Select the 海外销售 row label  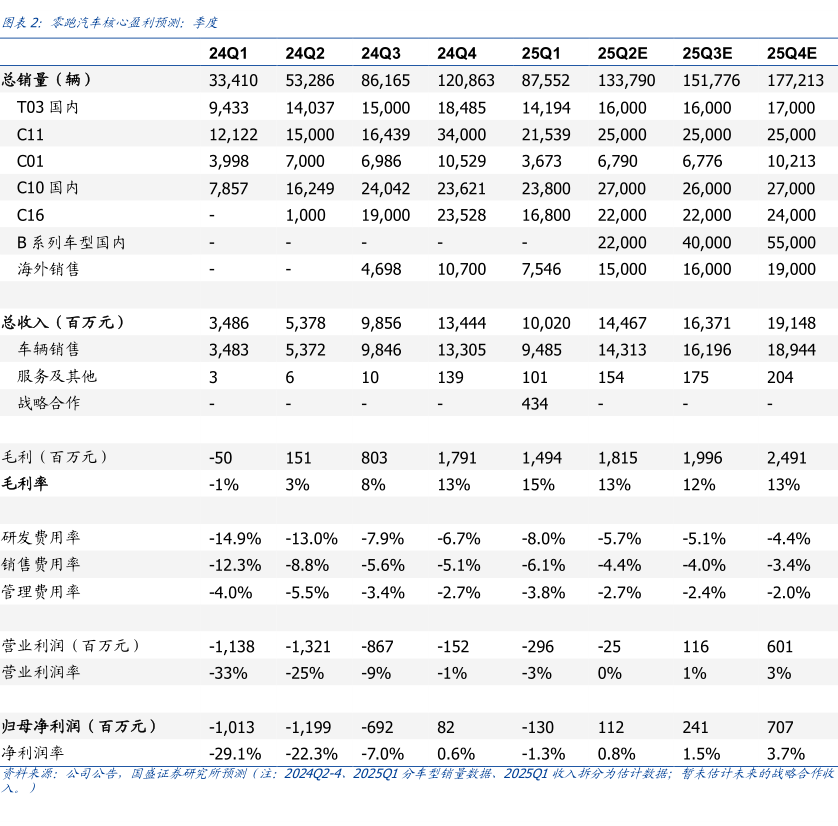click(x=49, y=268)
